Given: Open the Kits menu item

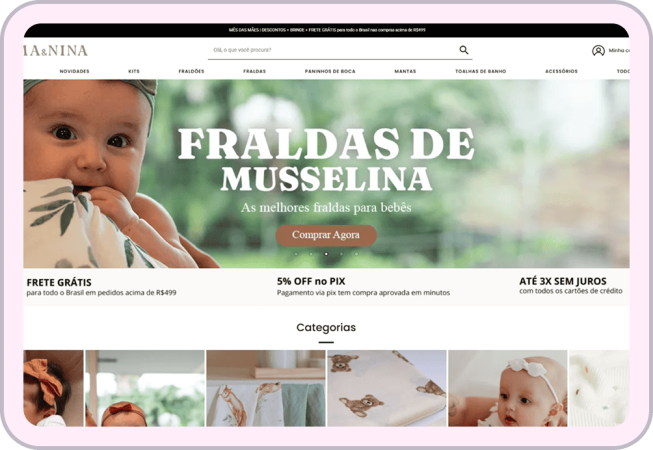Looking at the screenshot, I should tap(134, 71).
